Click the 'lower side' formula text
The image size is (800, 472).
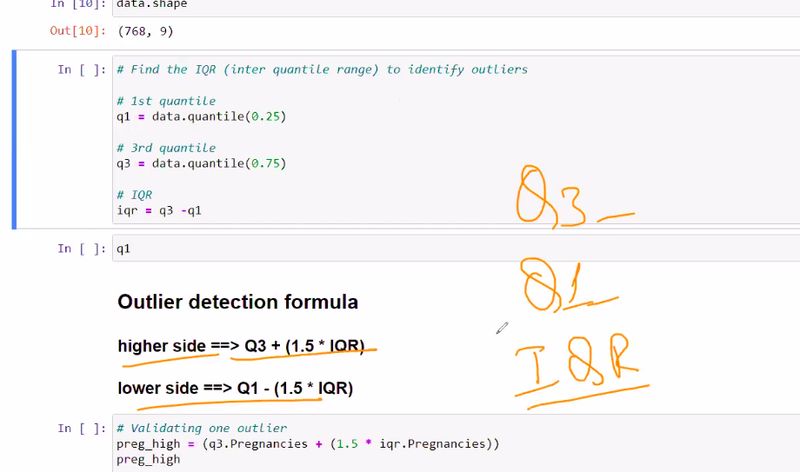(x=235, y=388)
